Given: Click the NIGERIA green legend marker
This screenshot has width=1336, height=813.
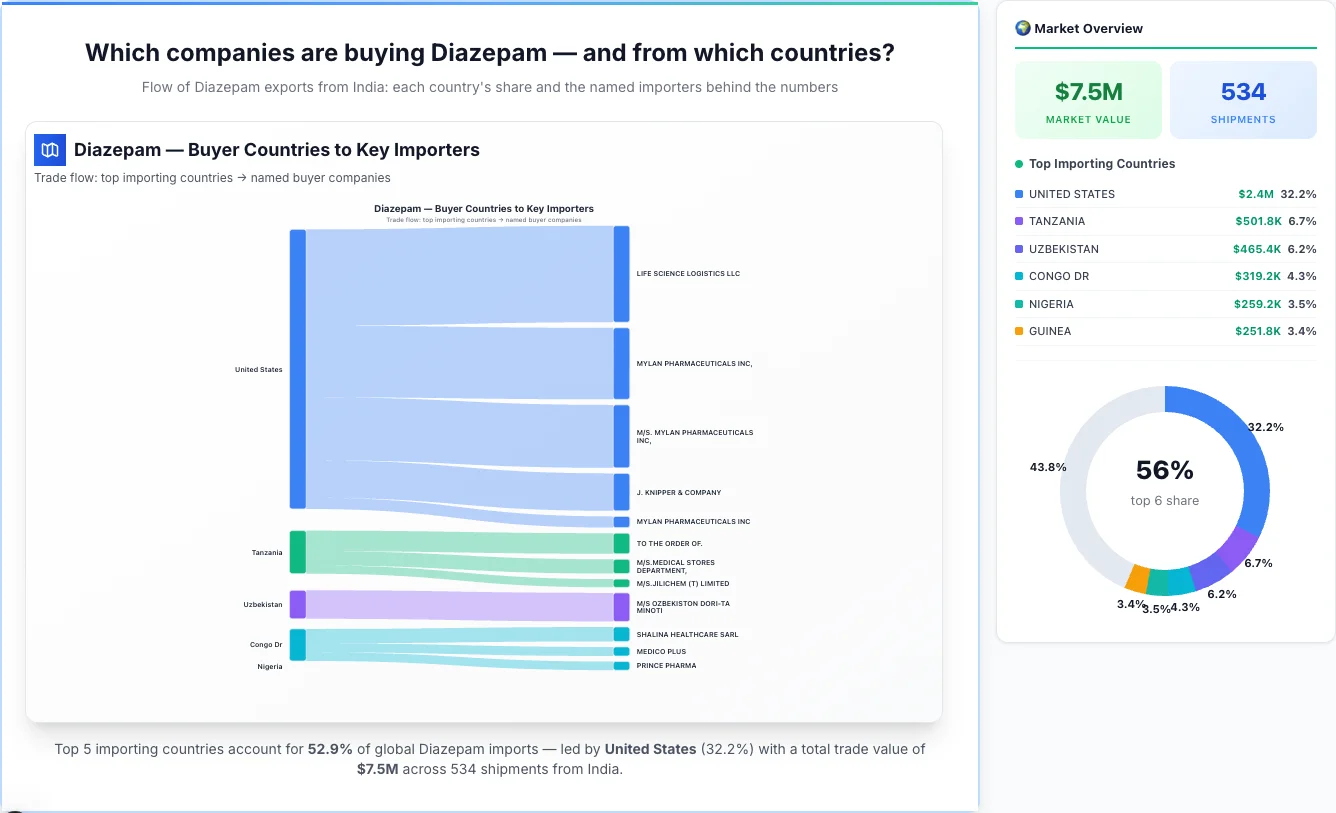Looking at the screenshot, I should click(x=1017, y=304).
